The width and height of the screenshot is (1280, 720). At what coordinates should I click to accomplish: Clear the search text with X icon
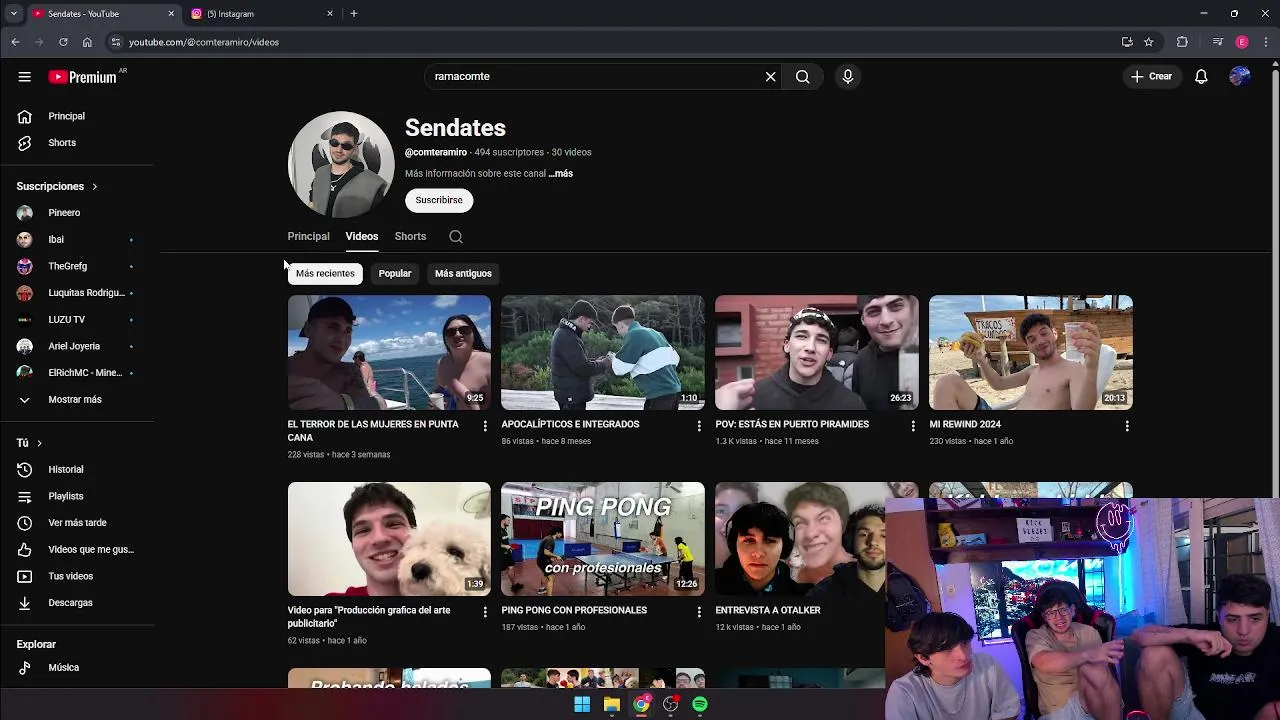(x=770, y=77)
